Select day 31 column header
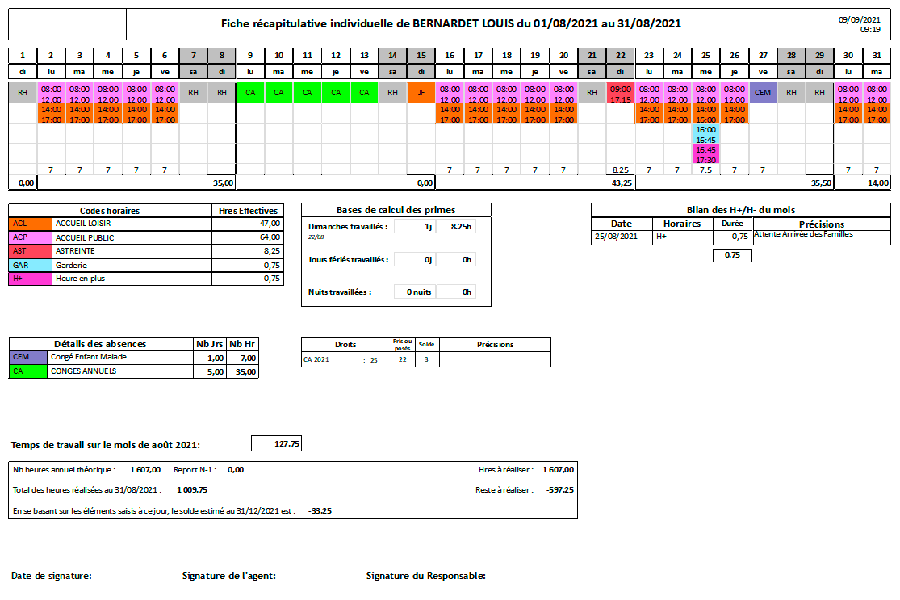This screenshot has width=900, height=600. [876, 55]
